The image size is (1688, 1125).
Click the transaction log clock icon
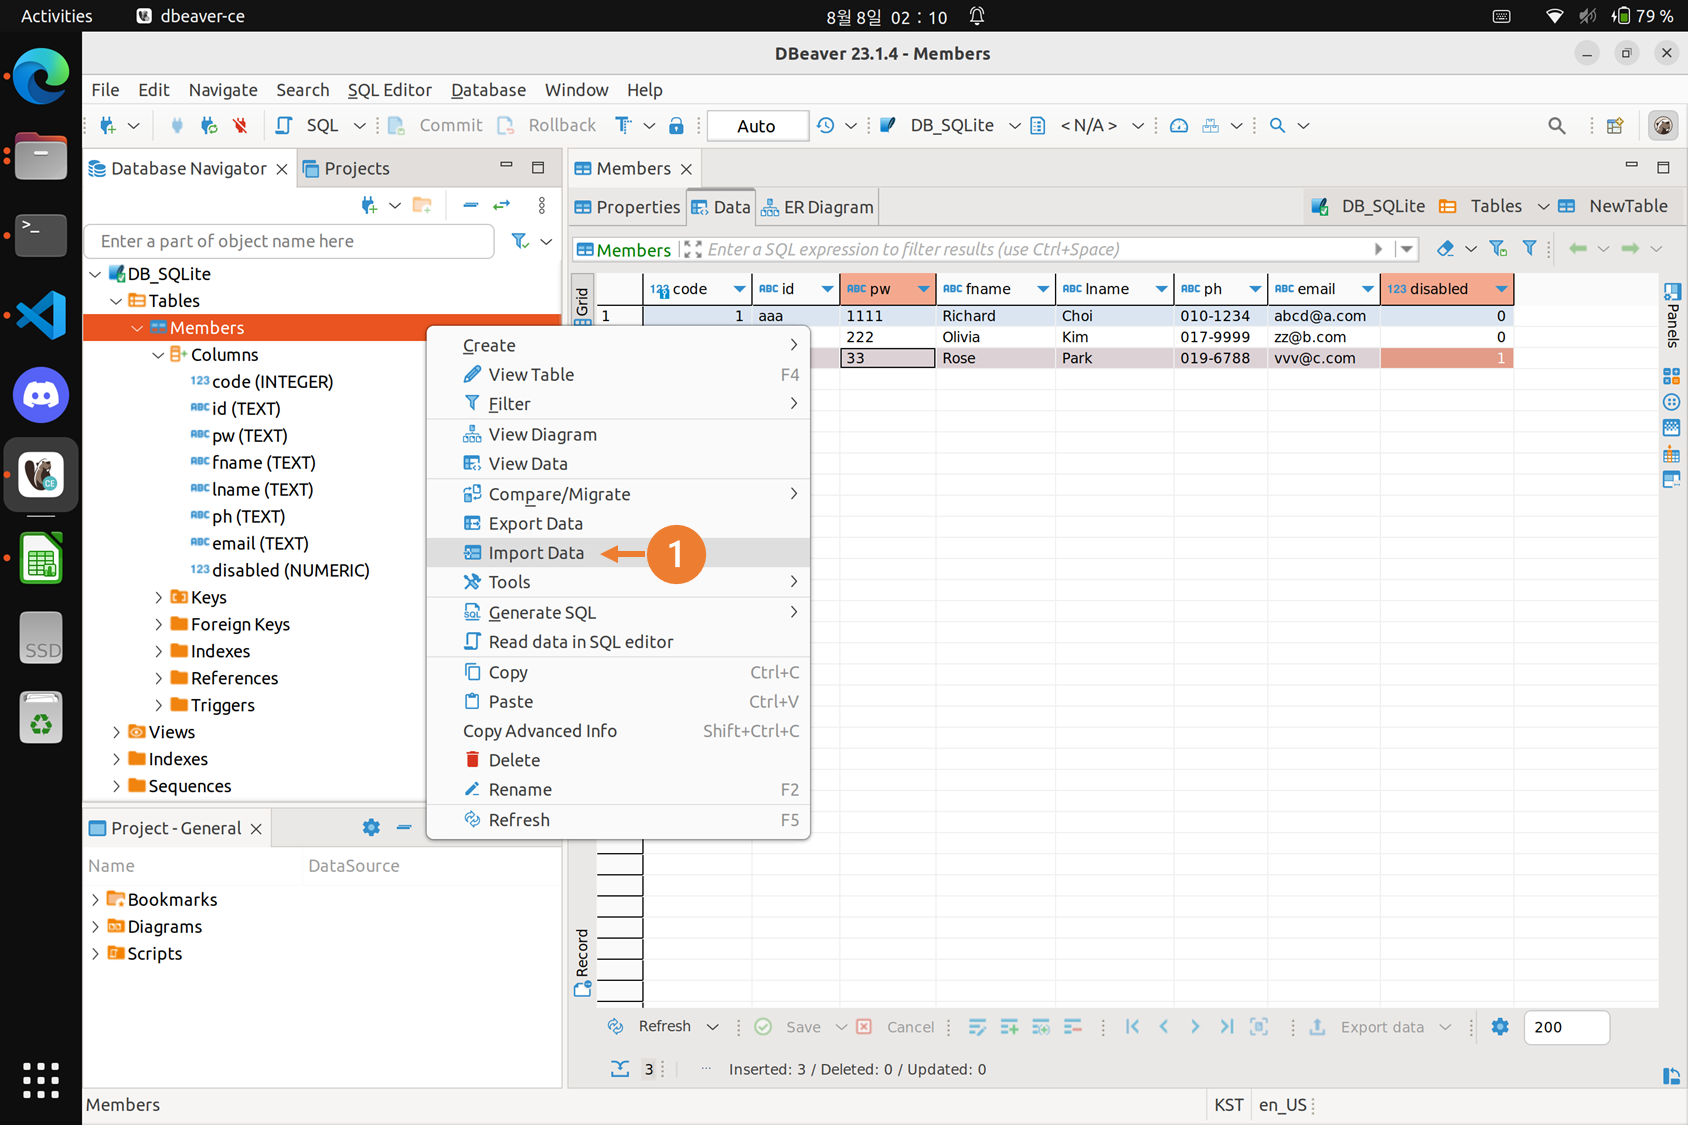coord(825,126)
